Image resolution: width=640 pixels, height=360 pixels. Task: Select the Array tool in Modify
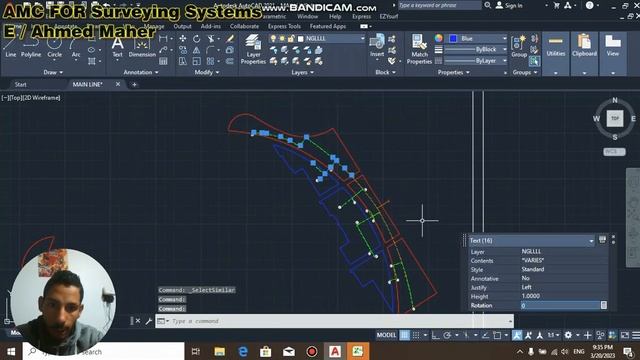(x=211, y=61)
